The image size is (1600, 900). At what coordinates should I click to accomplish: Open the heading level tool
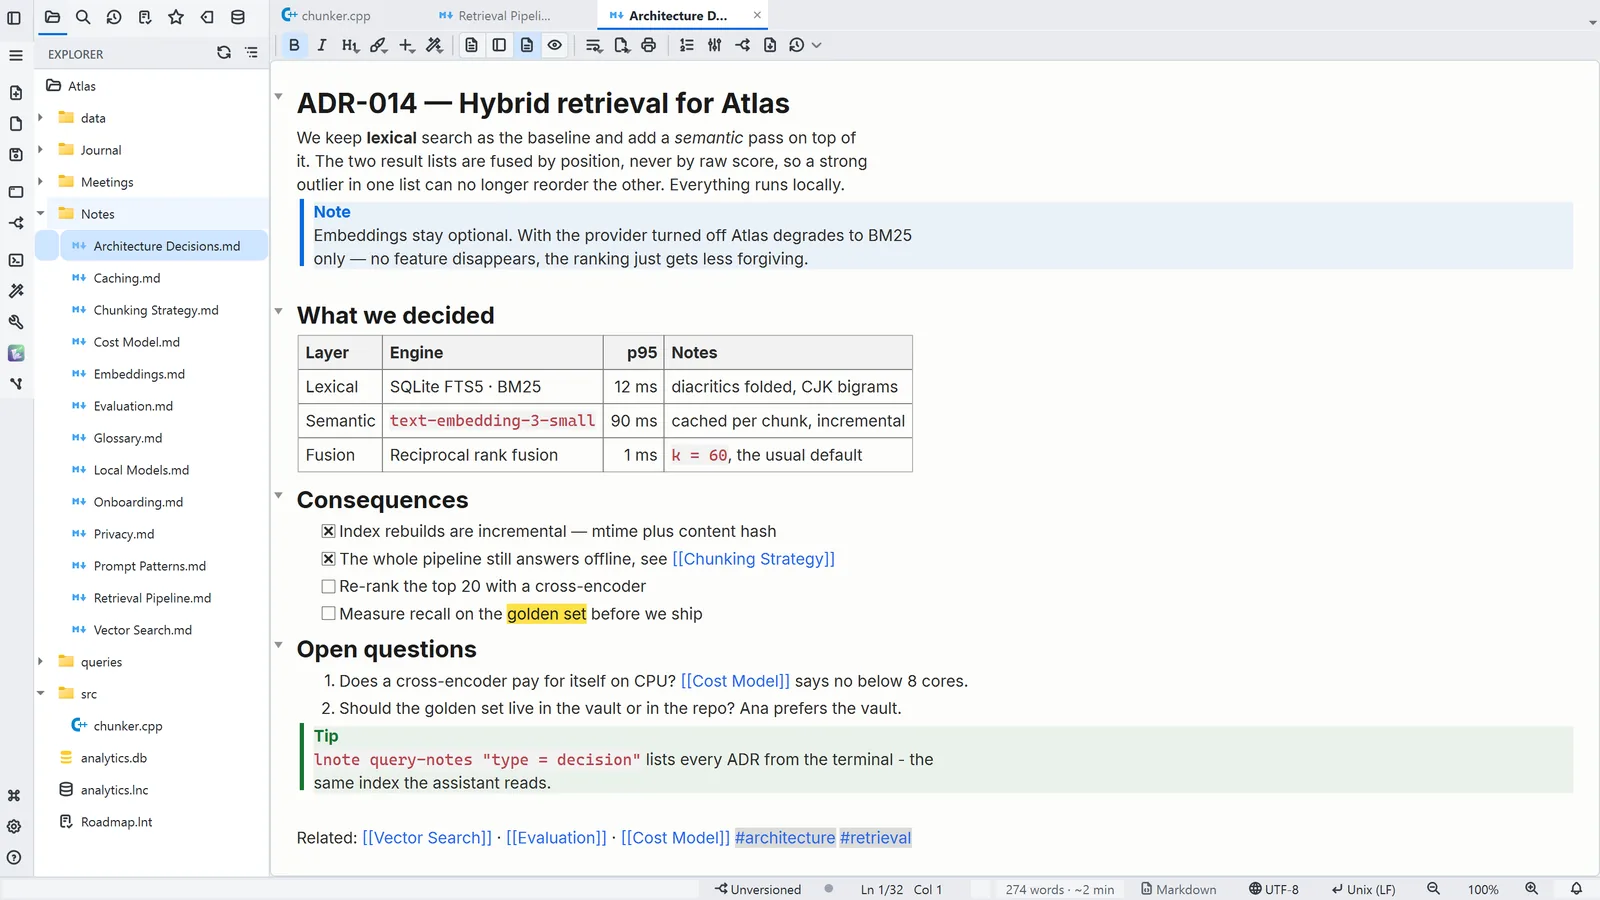click(349, 45)
